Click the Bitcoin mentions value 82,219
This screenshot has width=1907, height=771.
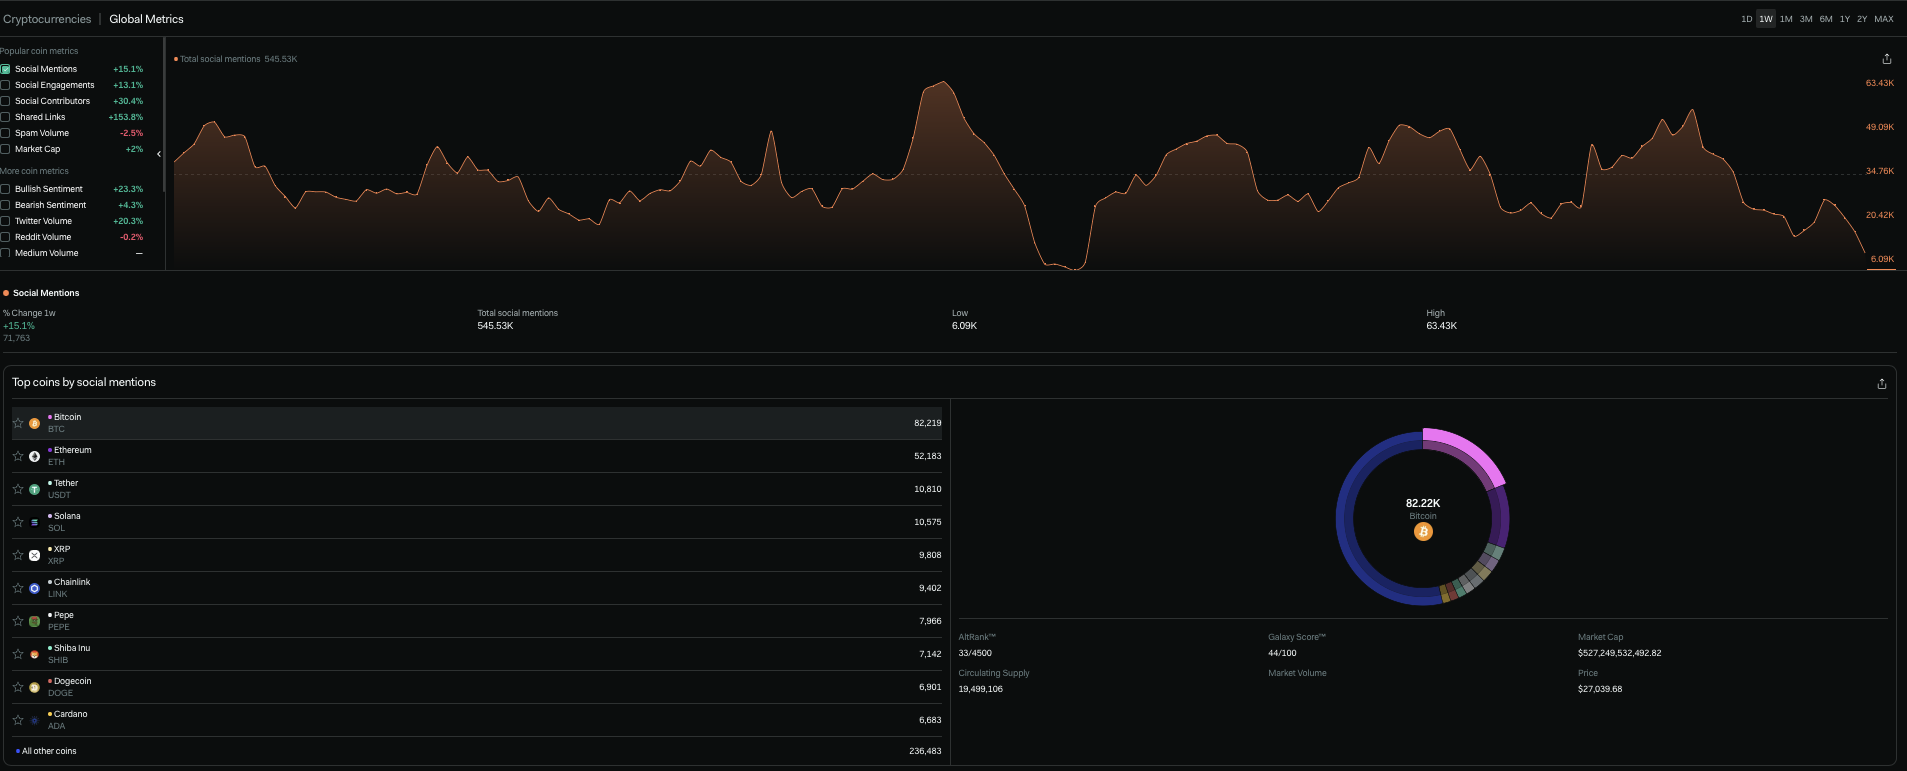pos(927,423)
